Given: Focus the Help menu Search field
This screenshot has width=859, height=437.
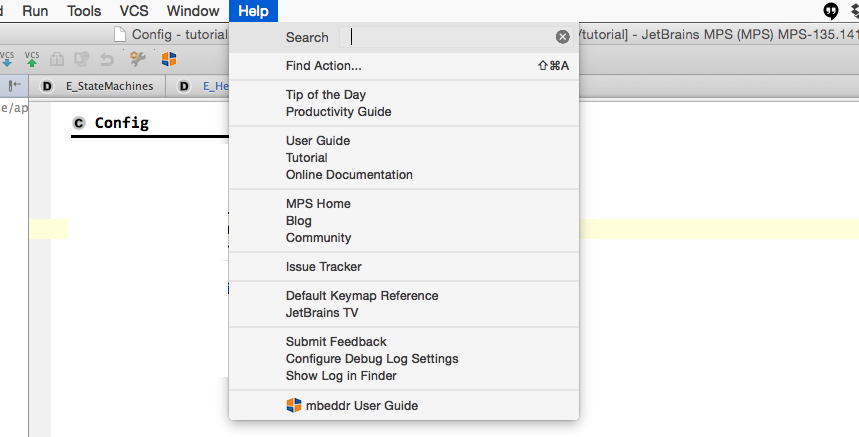Looking at the screenshot, I should coord(456,37).
